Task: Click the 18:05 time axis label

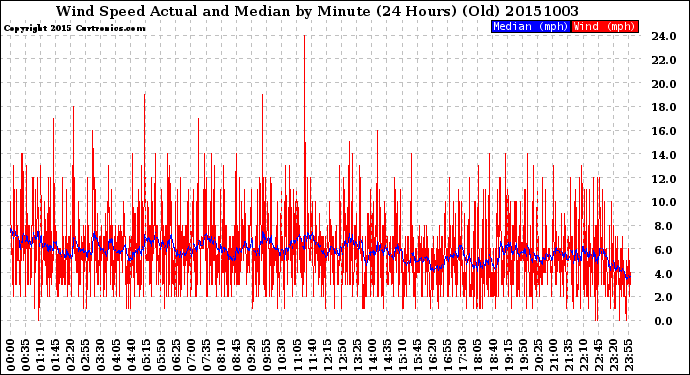Action: (x=477, y=355)
